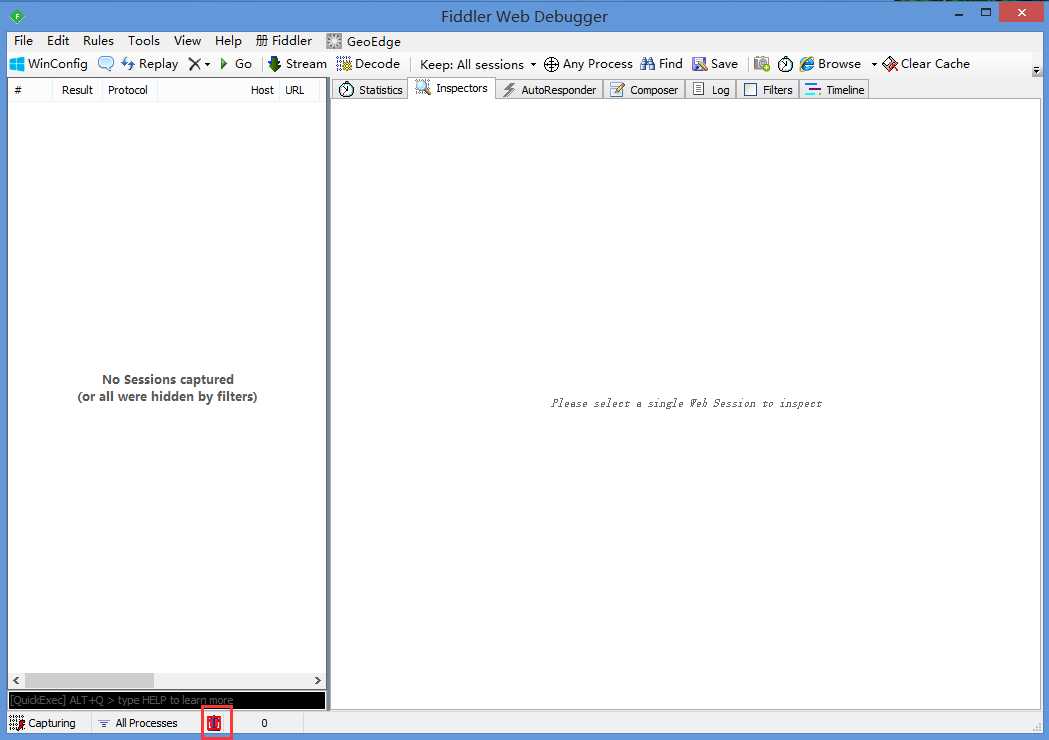Click the session list left scroll arrow

[16, 680]
